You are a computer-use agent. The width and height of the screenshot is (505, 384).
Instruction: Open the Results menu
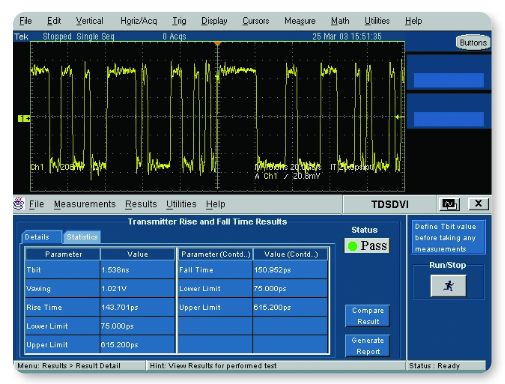tap(141, 204)
